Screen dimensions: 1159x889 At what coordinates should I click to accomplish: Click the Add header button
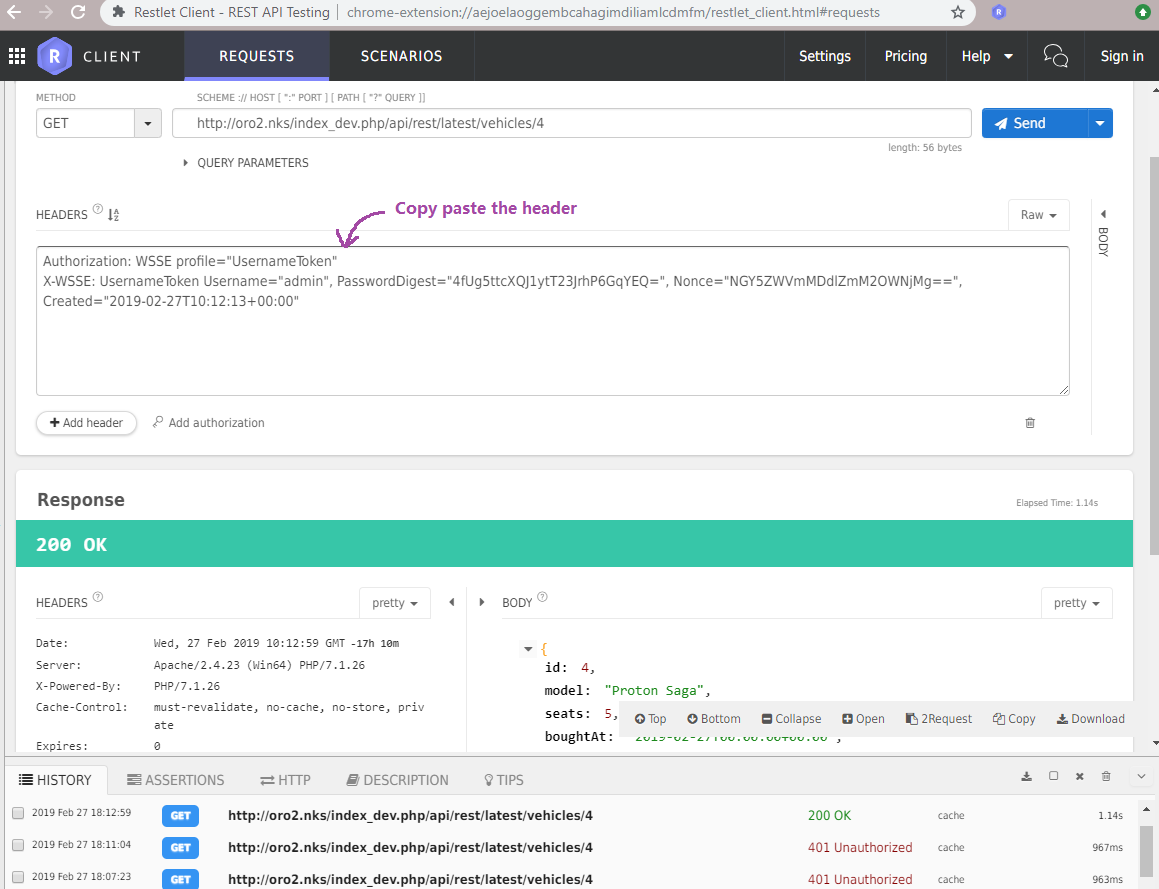pos(86,423)
